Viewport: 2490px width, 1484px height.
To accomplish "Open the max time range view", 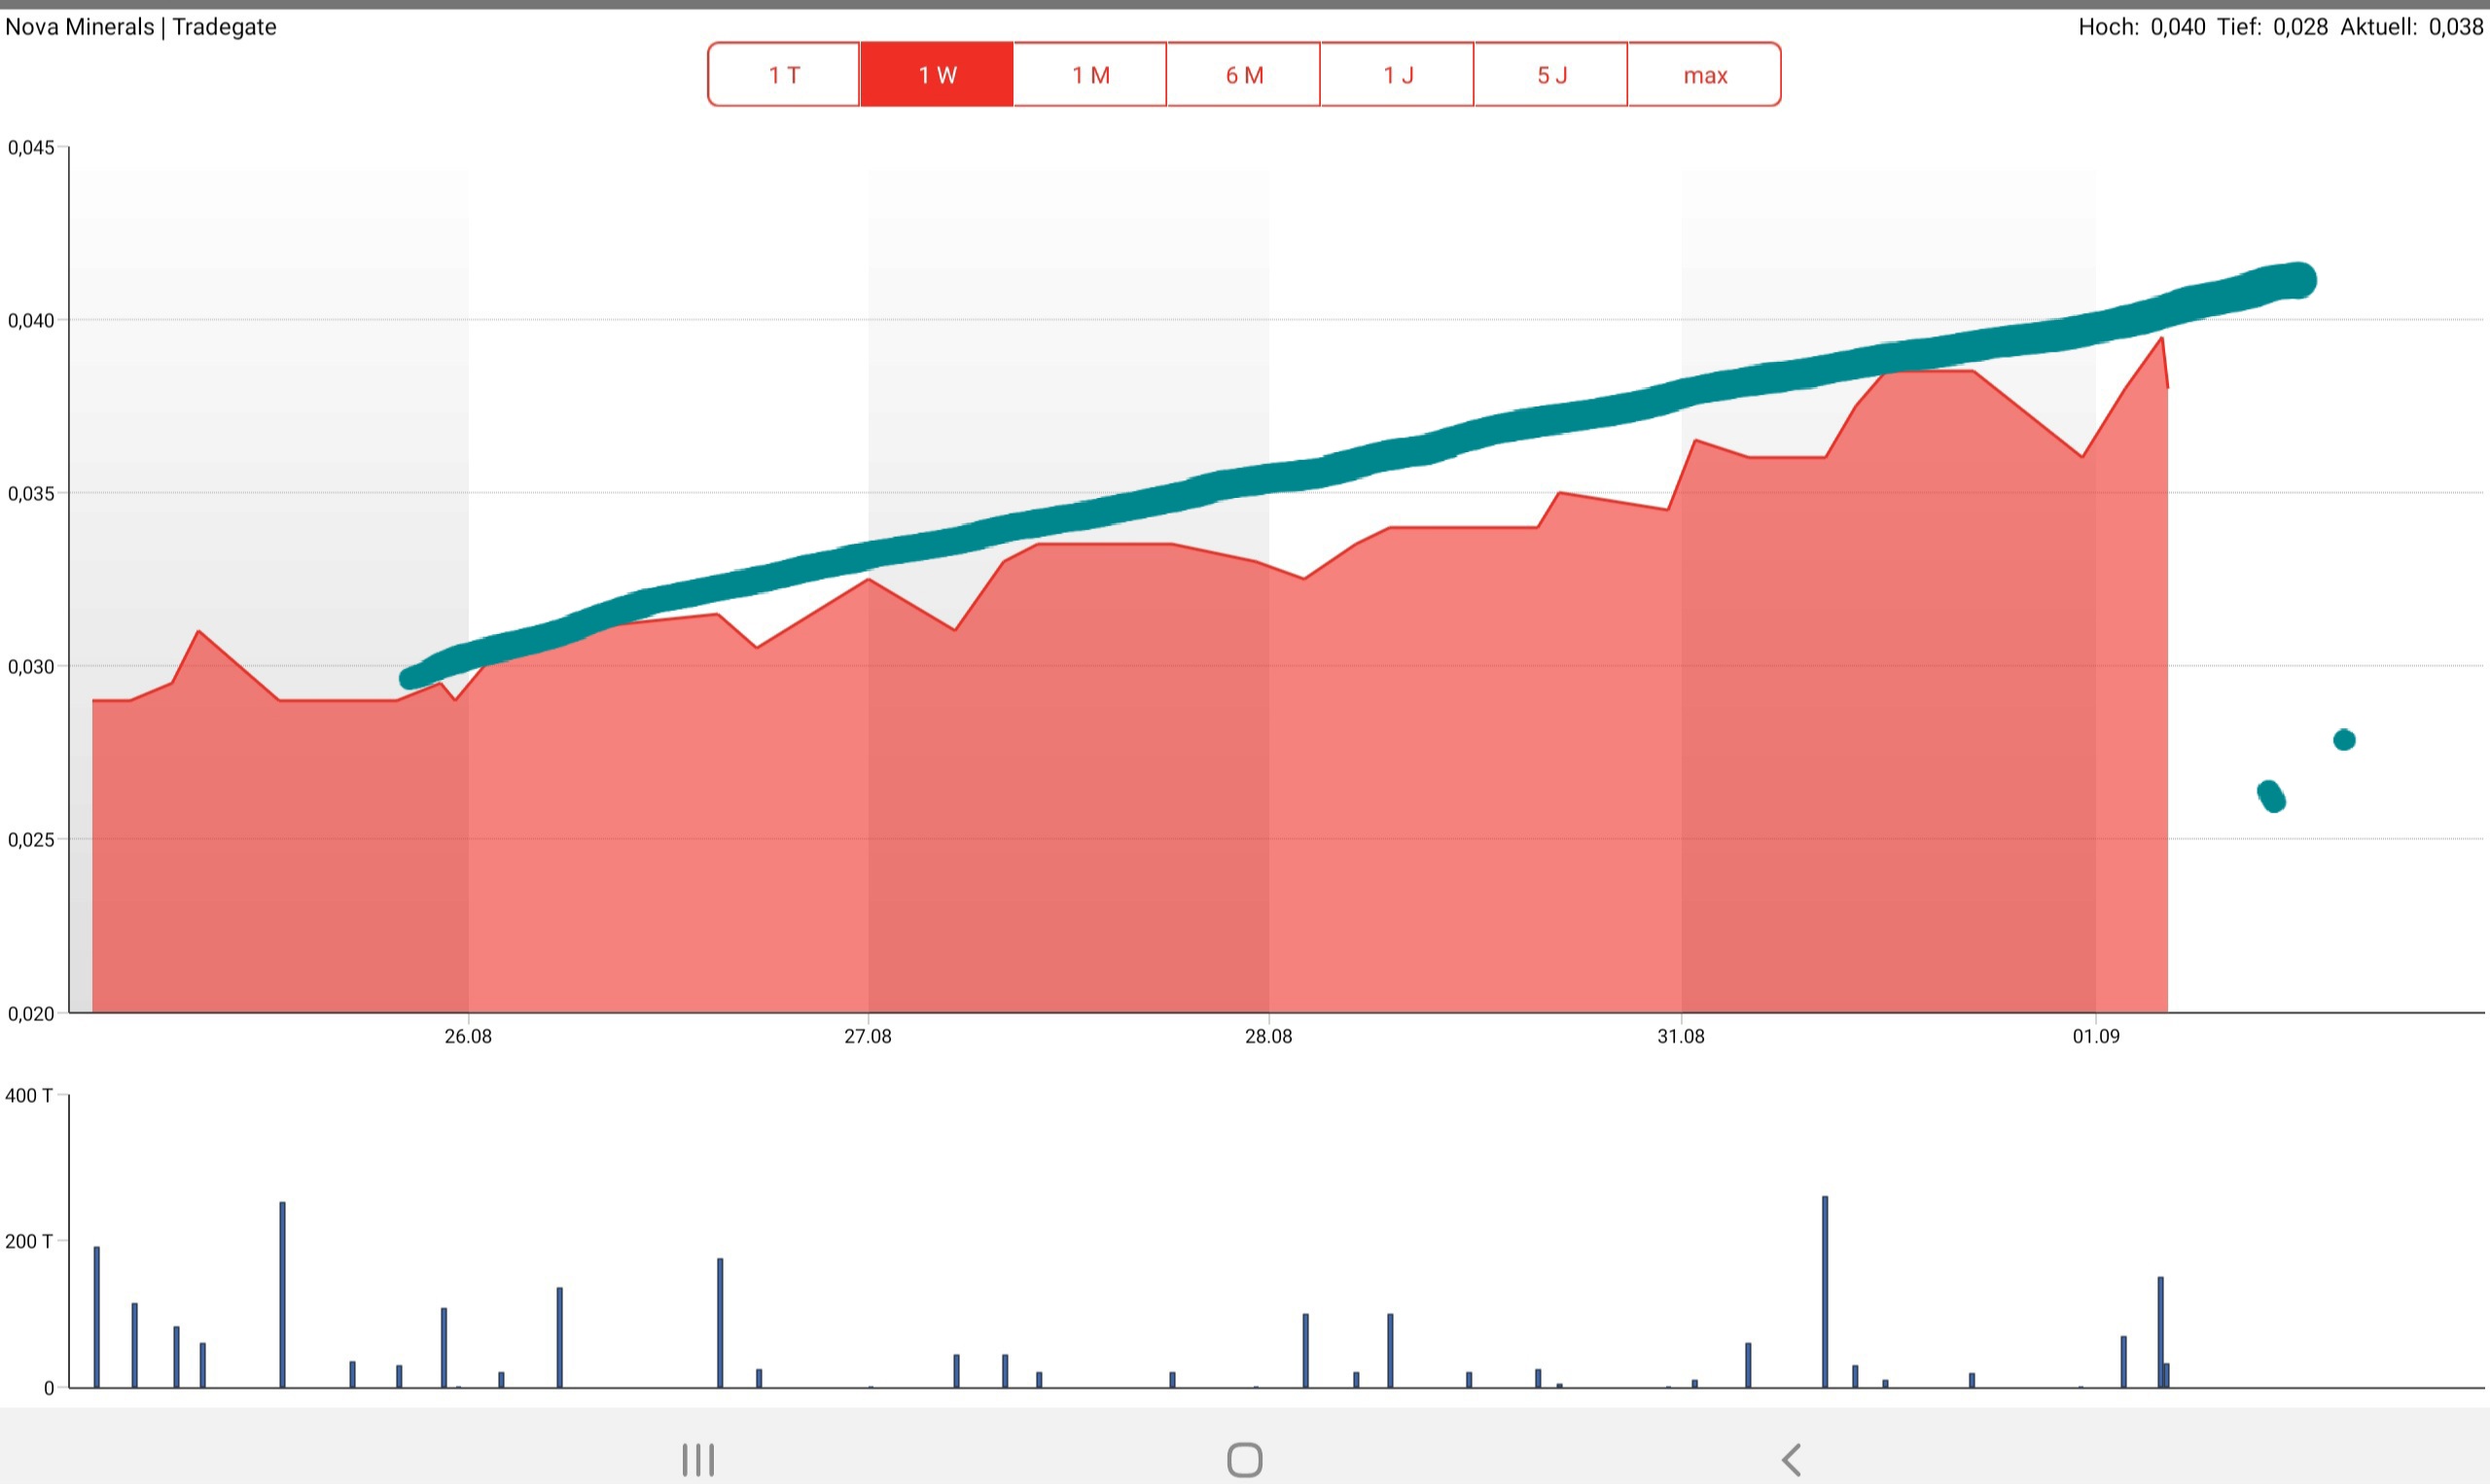I will tap(1704, 75).
